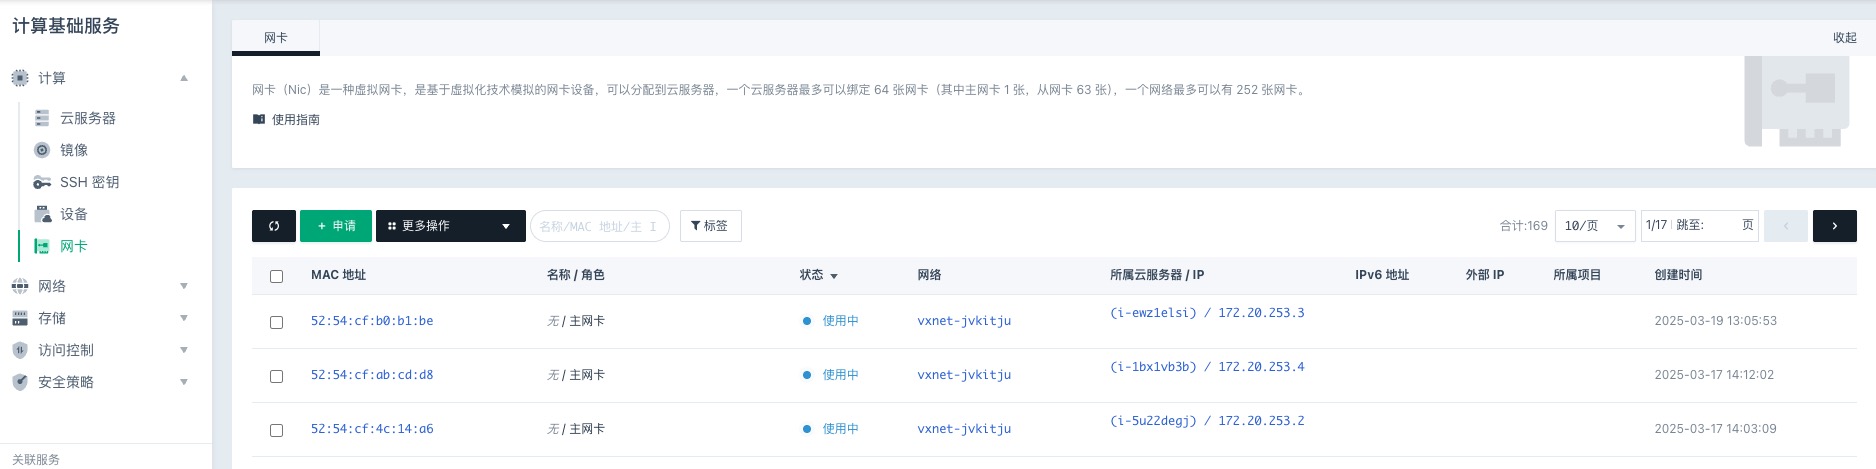Click the refresh icon button
The image size is (1876, 469).
point(273,226)
